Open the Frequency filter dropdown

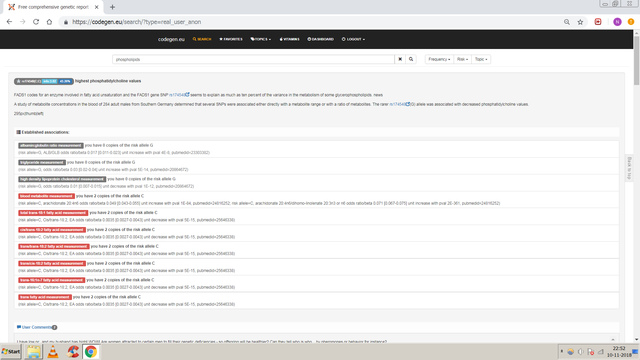click(439, 59)
